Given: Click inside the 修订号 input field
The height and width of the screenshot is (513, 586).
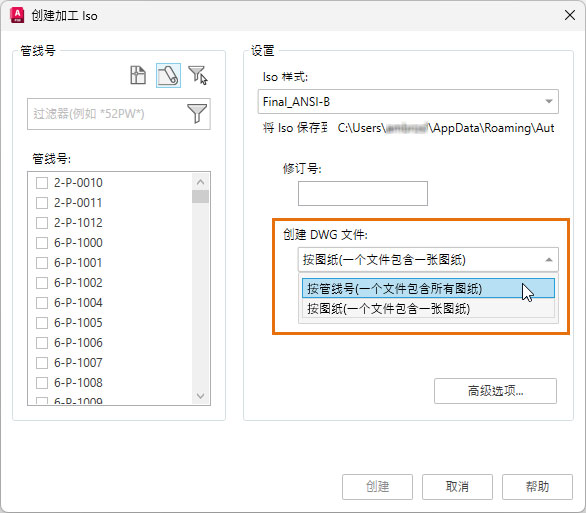Looking at the screenshot, I should tap(363, 194).
